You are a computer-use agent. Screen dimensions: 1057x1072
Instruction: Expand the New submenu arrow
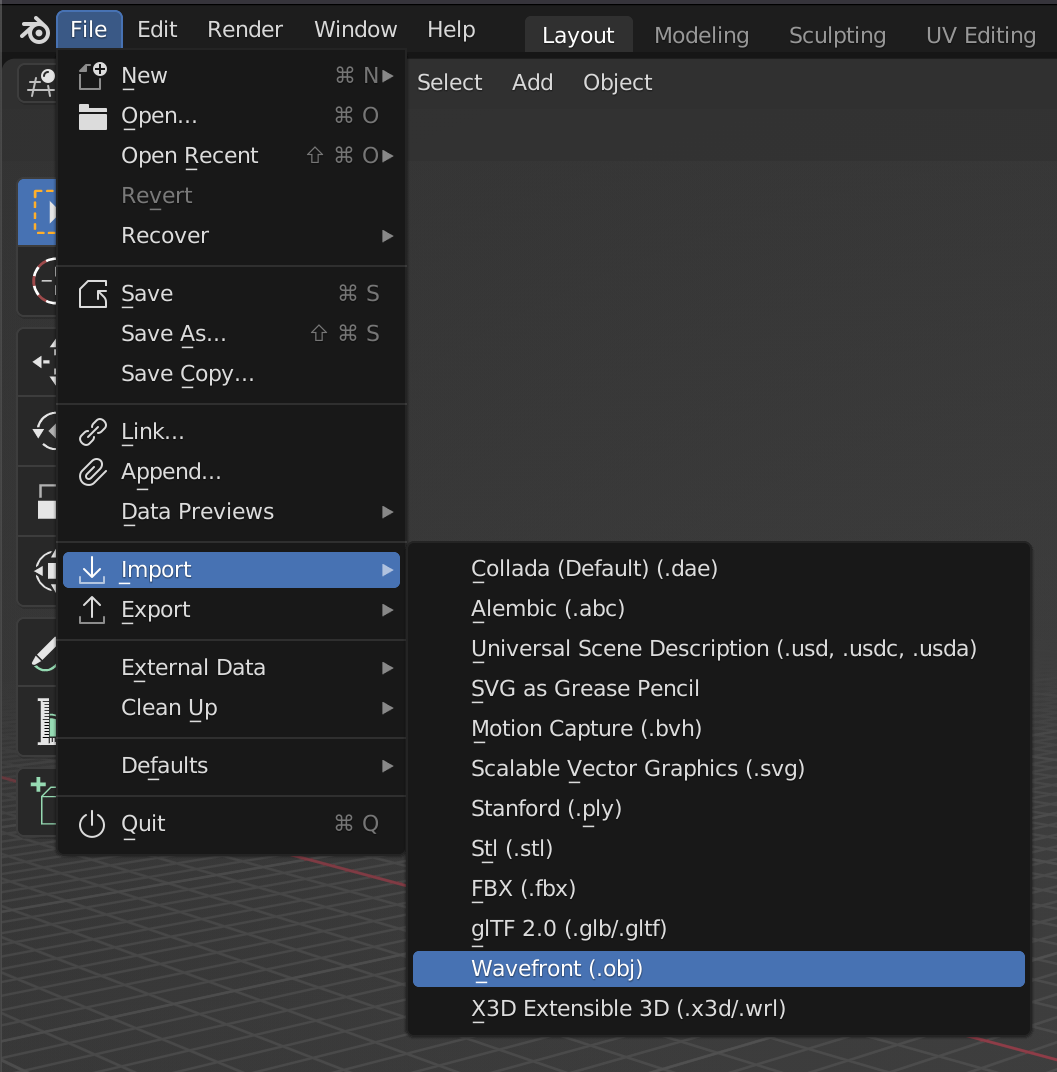(x=388, y=76)
